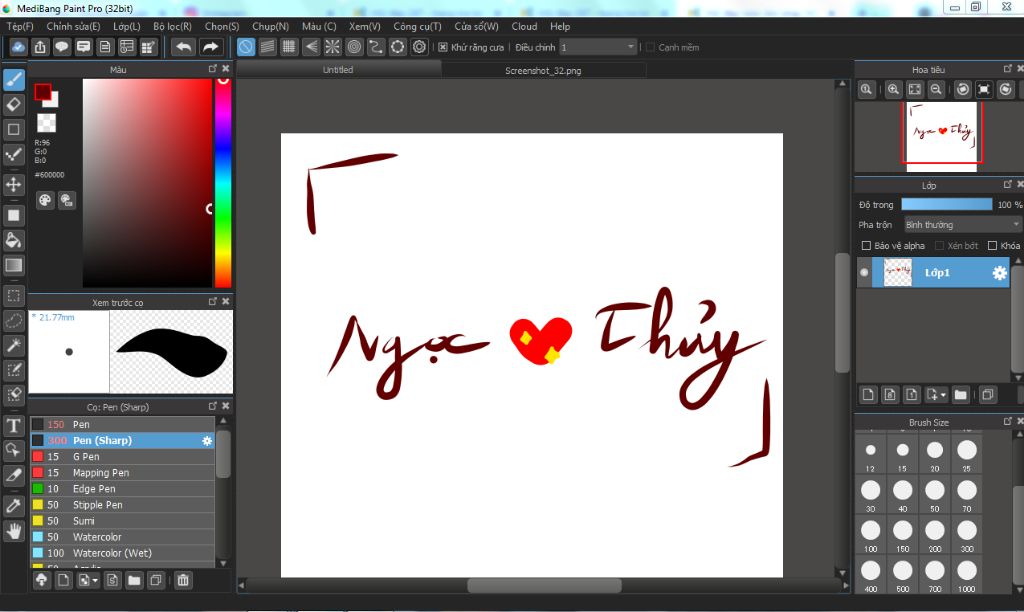1024x612 pixels.
Task: Click the rainbow hue slider
Action: [x=223, y=183]
